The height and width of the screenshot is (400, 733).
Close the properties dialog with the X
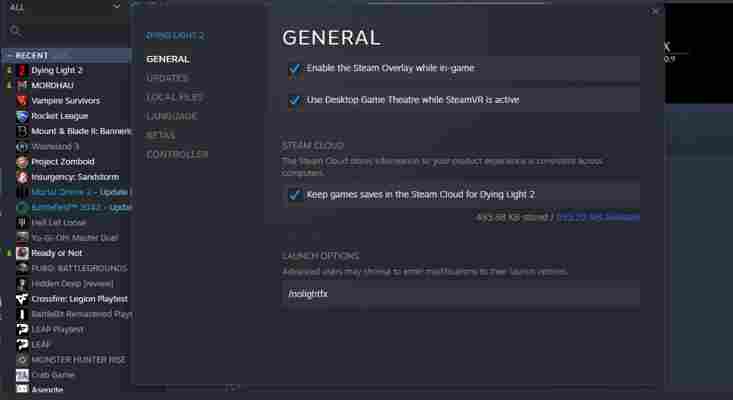655,11
